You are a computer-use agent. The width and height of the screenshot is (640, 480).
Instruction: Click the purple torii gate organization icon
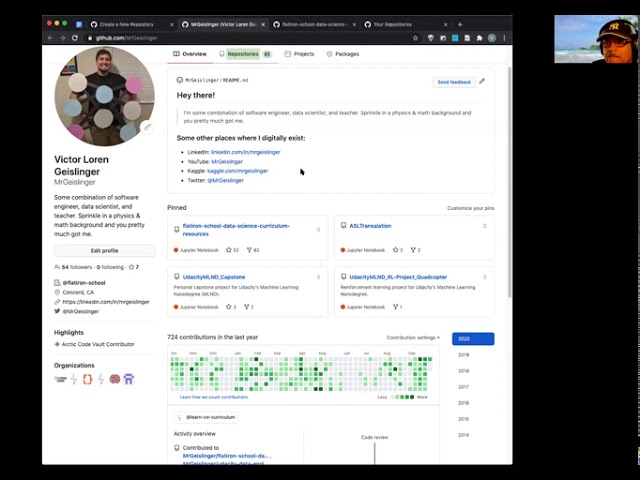click(x=129, y=379)
